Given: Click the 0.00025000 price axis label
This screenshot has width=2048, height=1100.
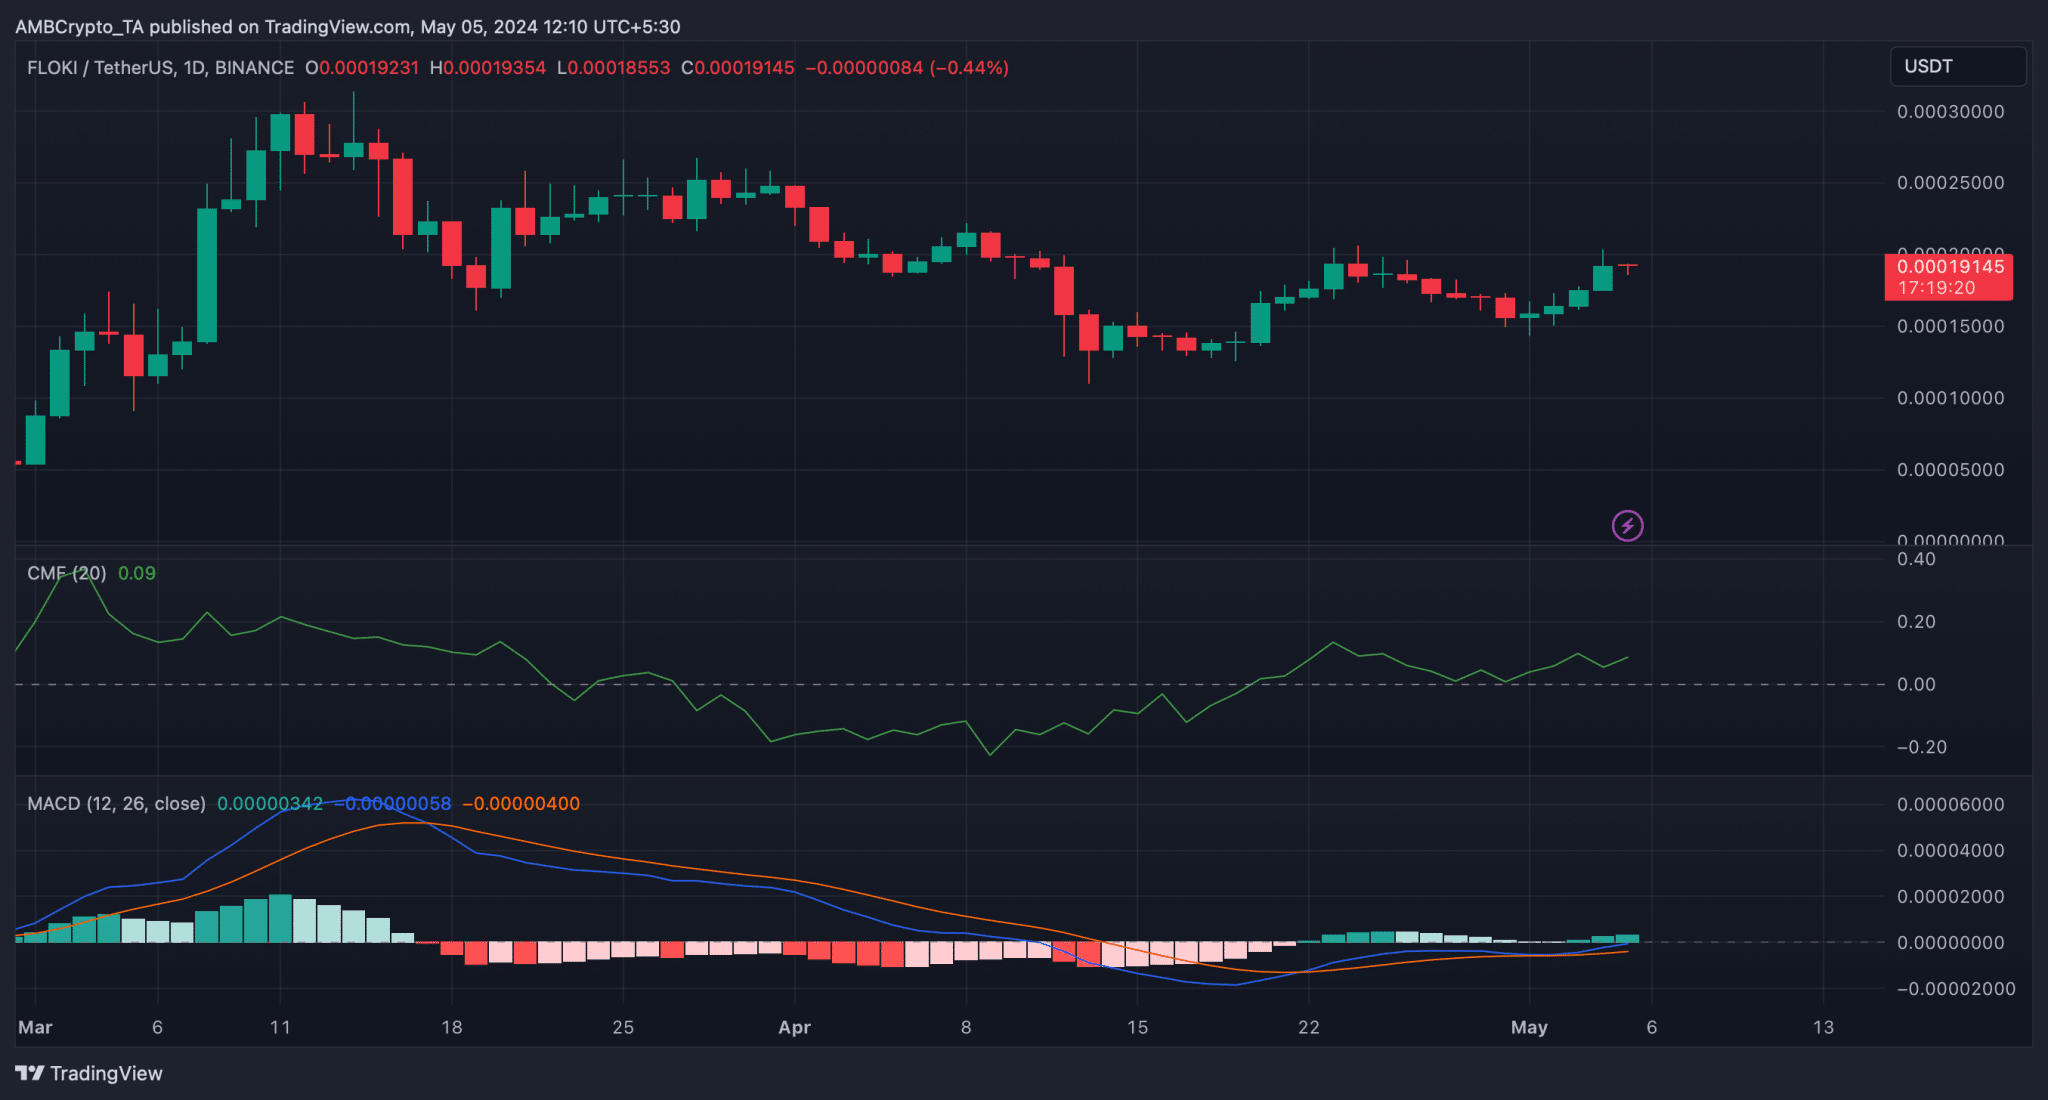Looking at the screenshot, I should click(1950, 183).
